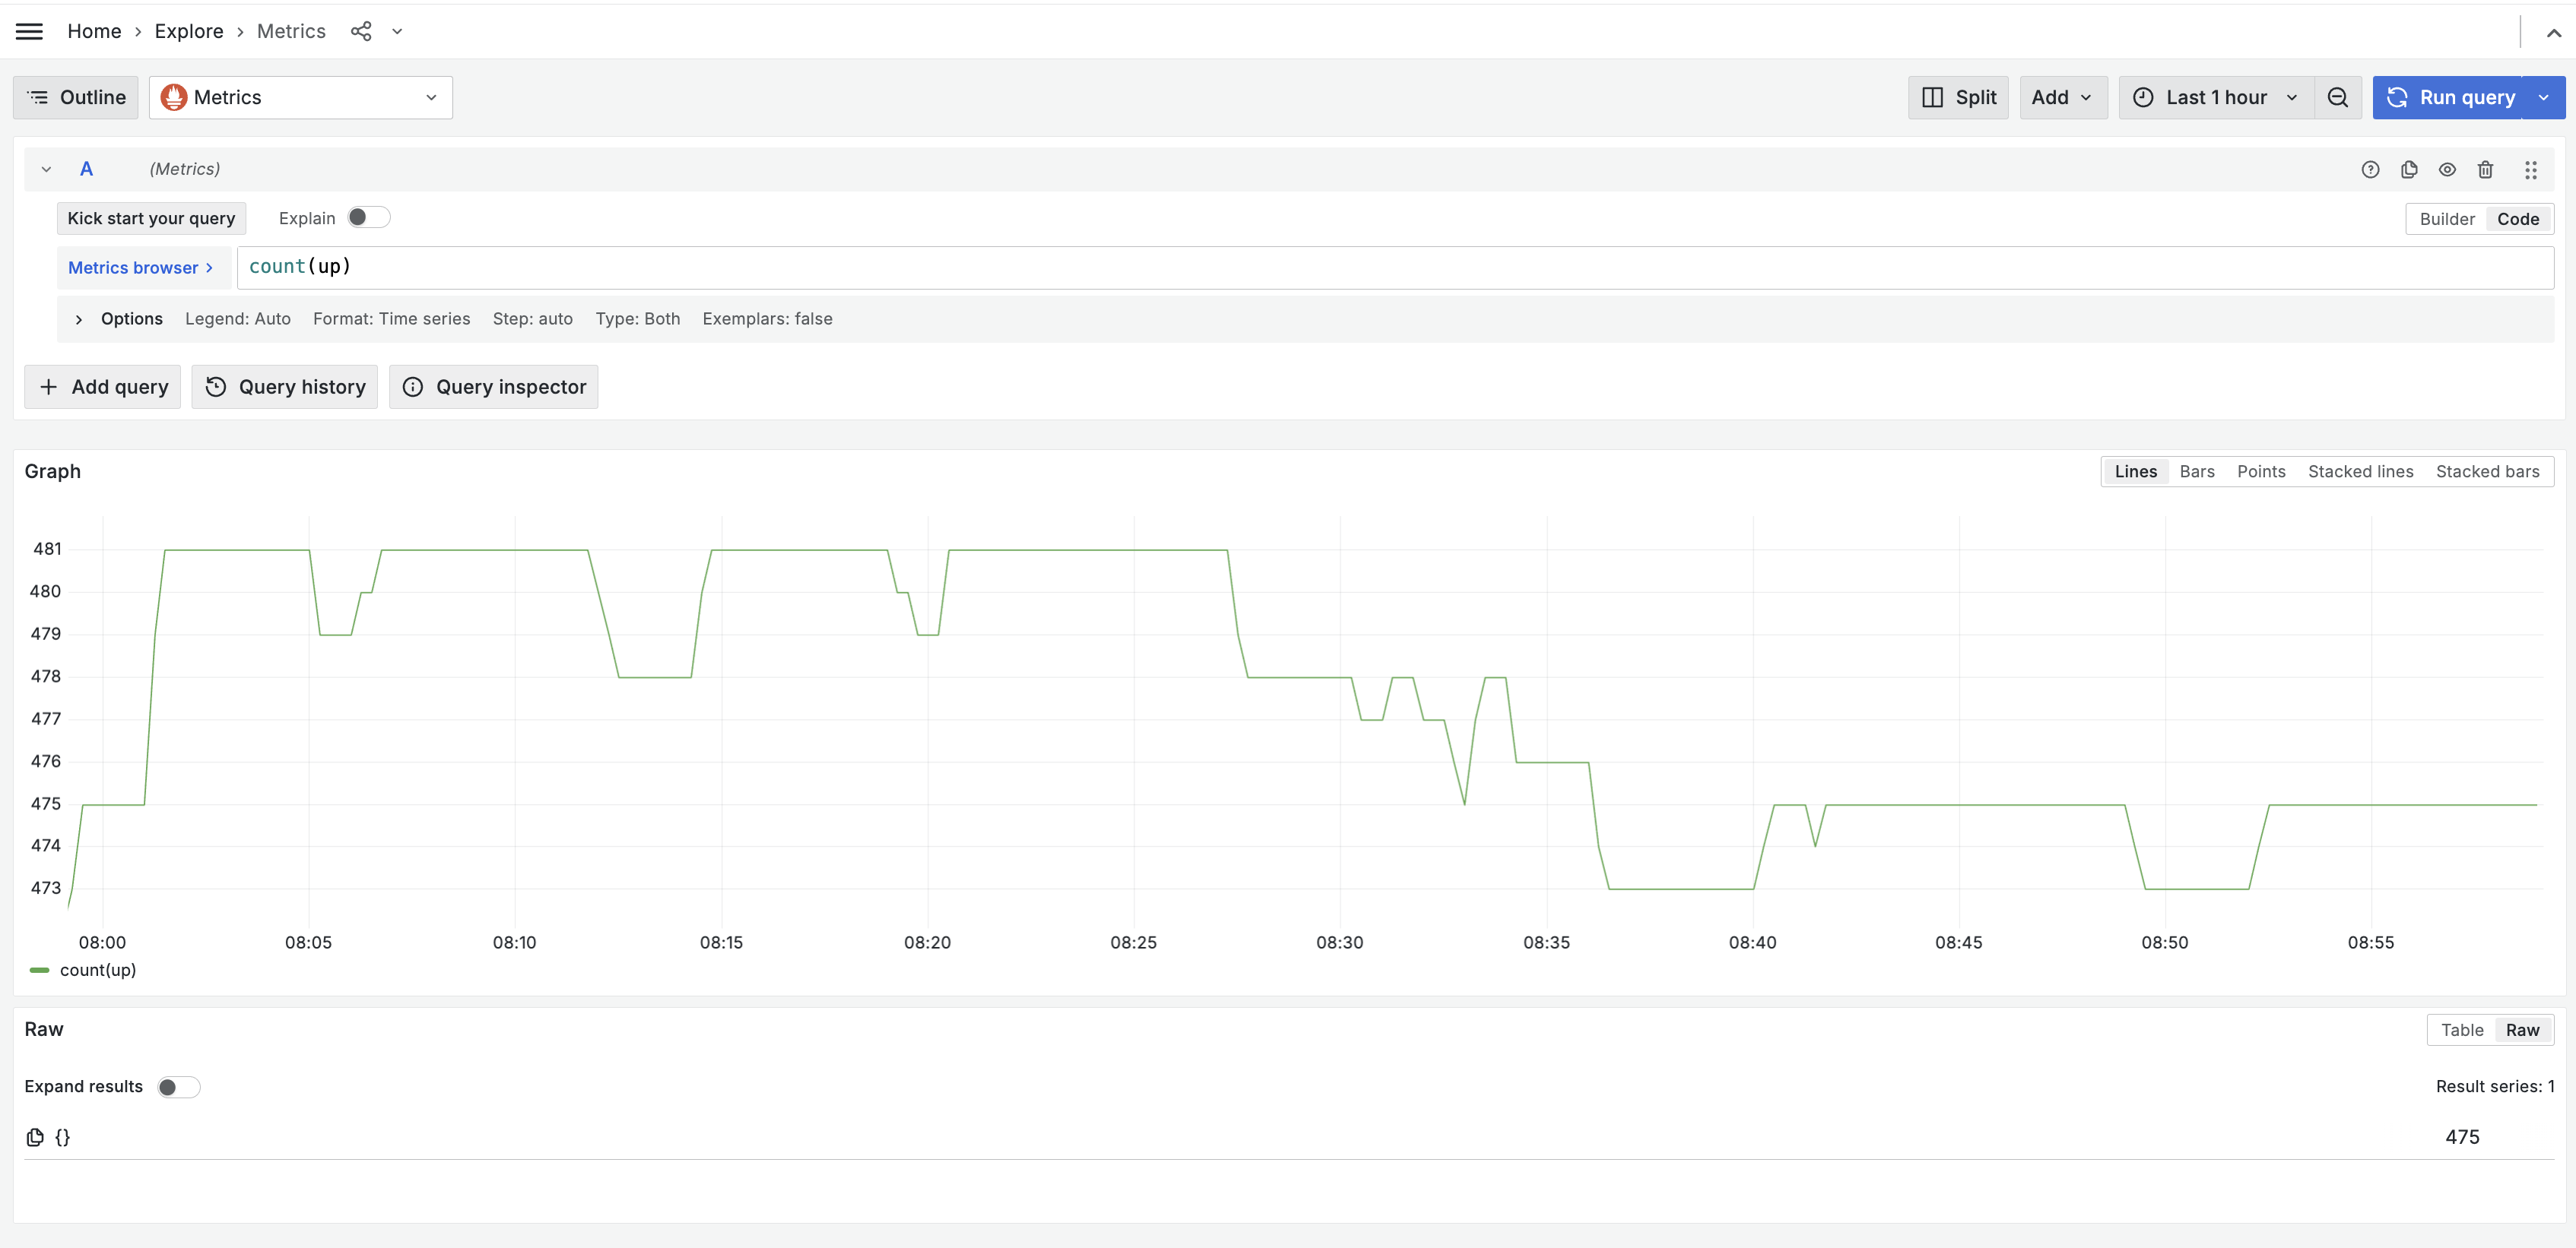Run the query
The width and height of the screenshot is (2576, 1248).
(2448, 97)
